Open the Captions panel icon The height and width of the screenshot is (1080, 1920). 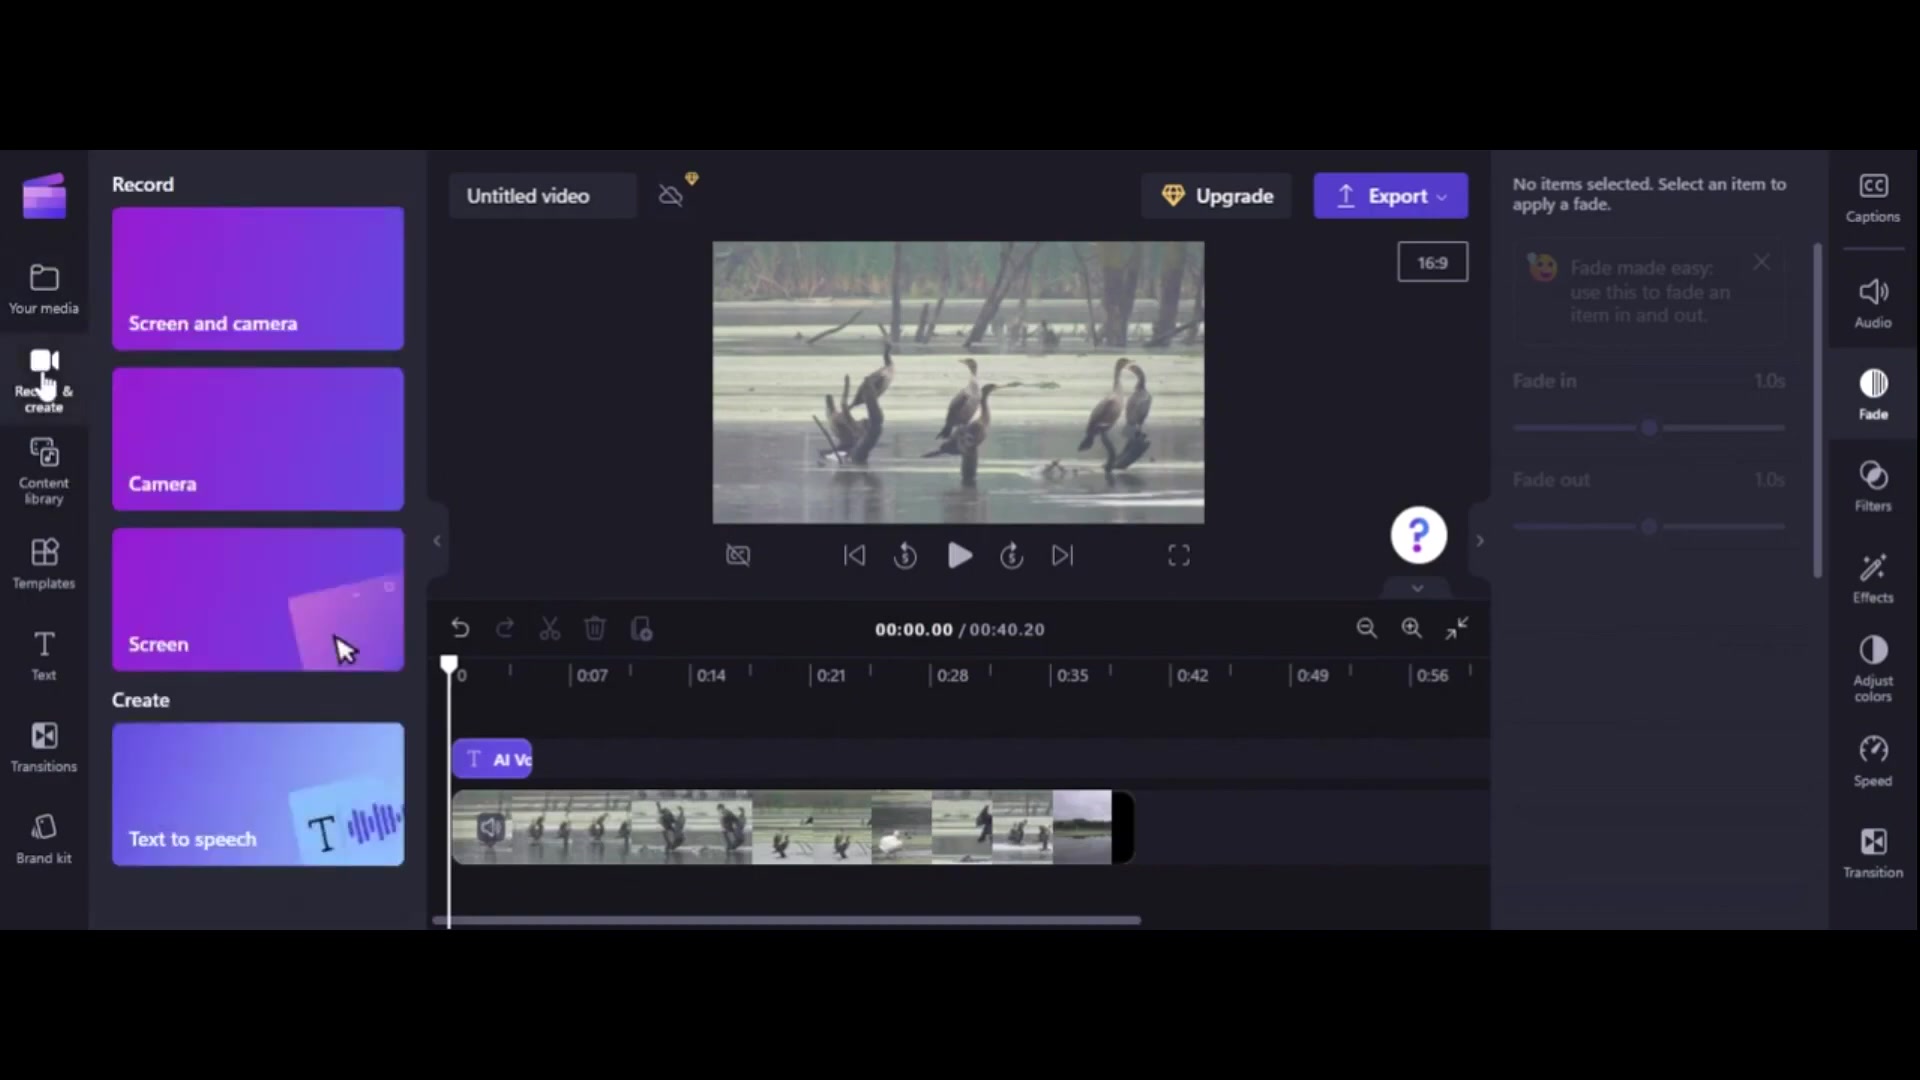(1872, 197)
